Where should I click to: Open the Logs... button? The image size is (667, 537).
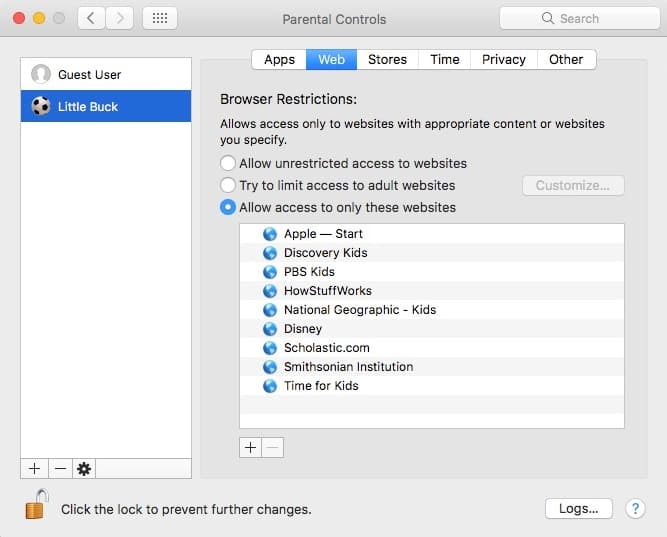click(x=579, y=508)
